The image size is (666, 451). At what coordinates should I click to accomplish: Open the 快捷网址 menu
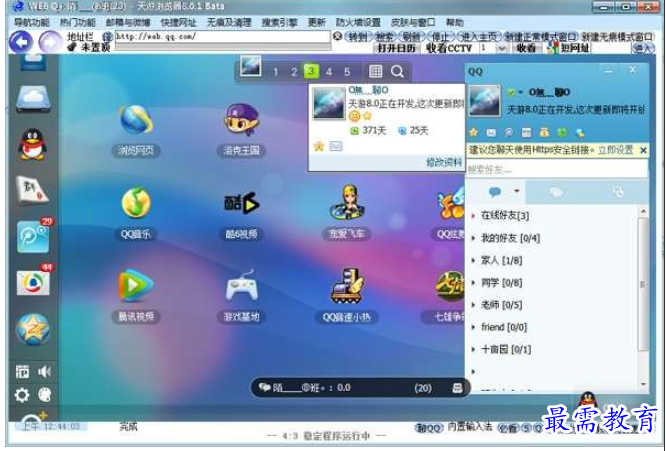point(178,22)
